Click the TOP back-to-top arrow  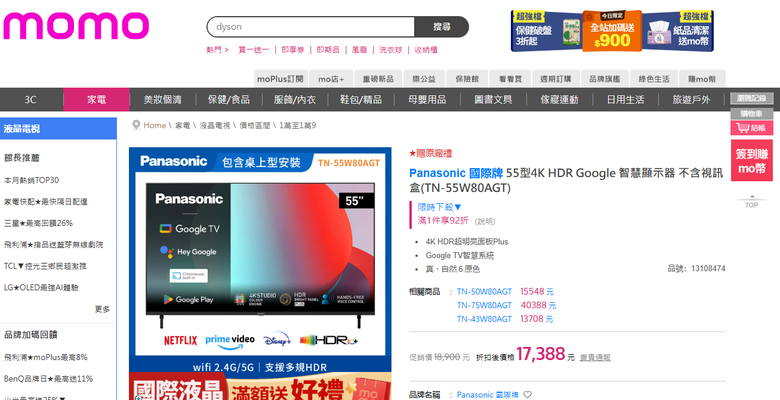pos(752,201)
